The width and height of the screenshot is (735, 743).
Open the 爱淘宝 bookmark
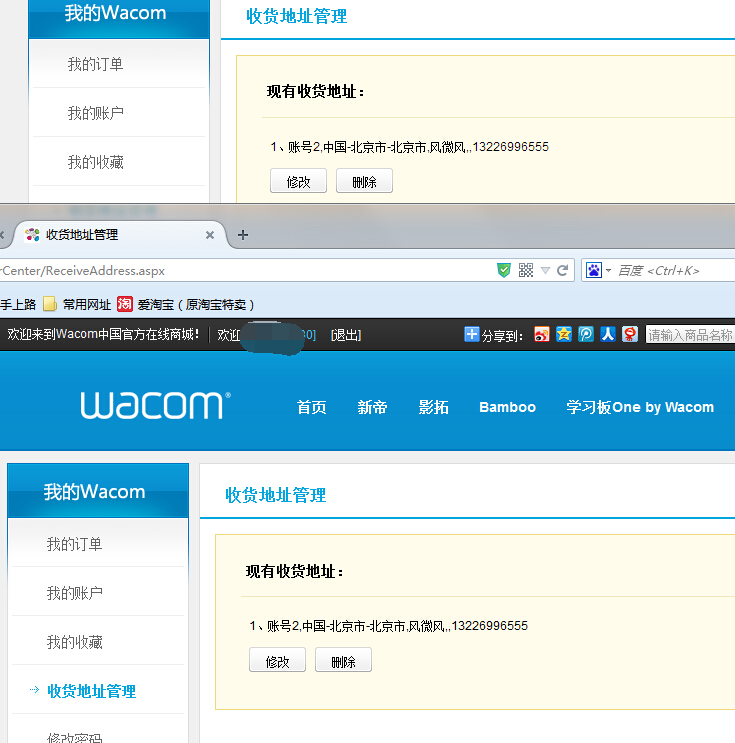185,304
